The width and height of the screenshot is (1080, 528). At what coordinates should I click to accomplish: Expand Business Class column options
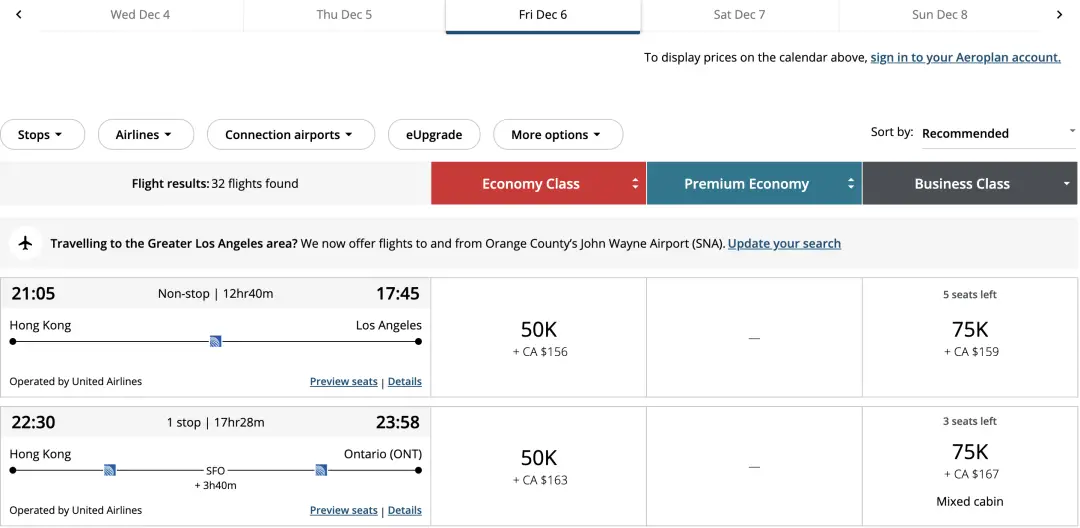pyautogui.click(x=969, y=184)
